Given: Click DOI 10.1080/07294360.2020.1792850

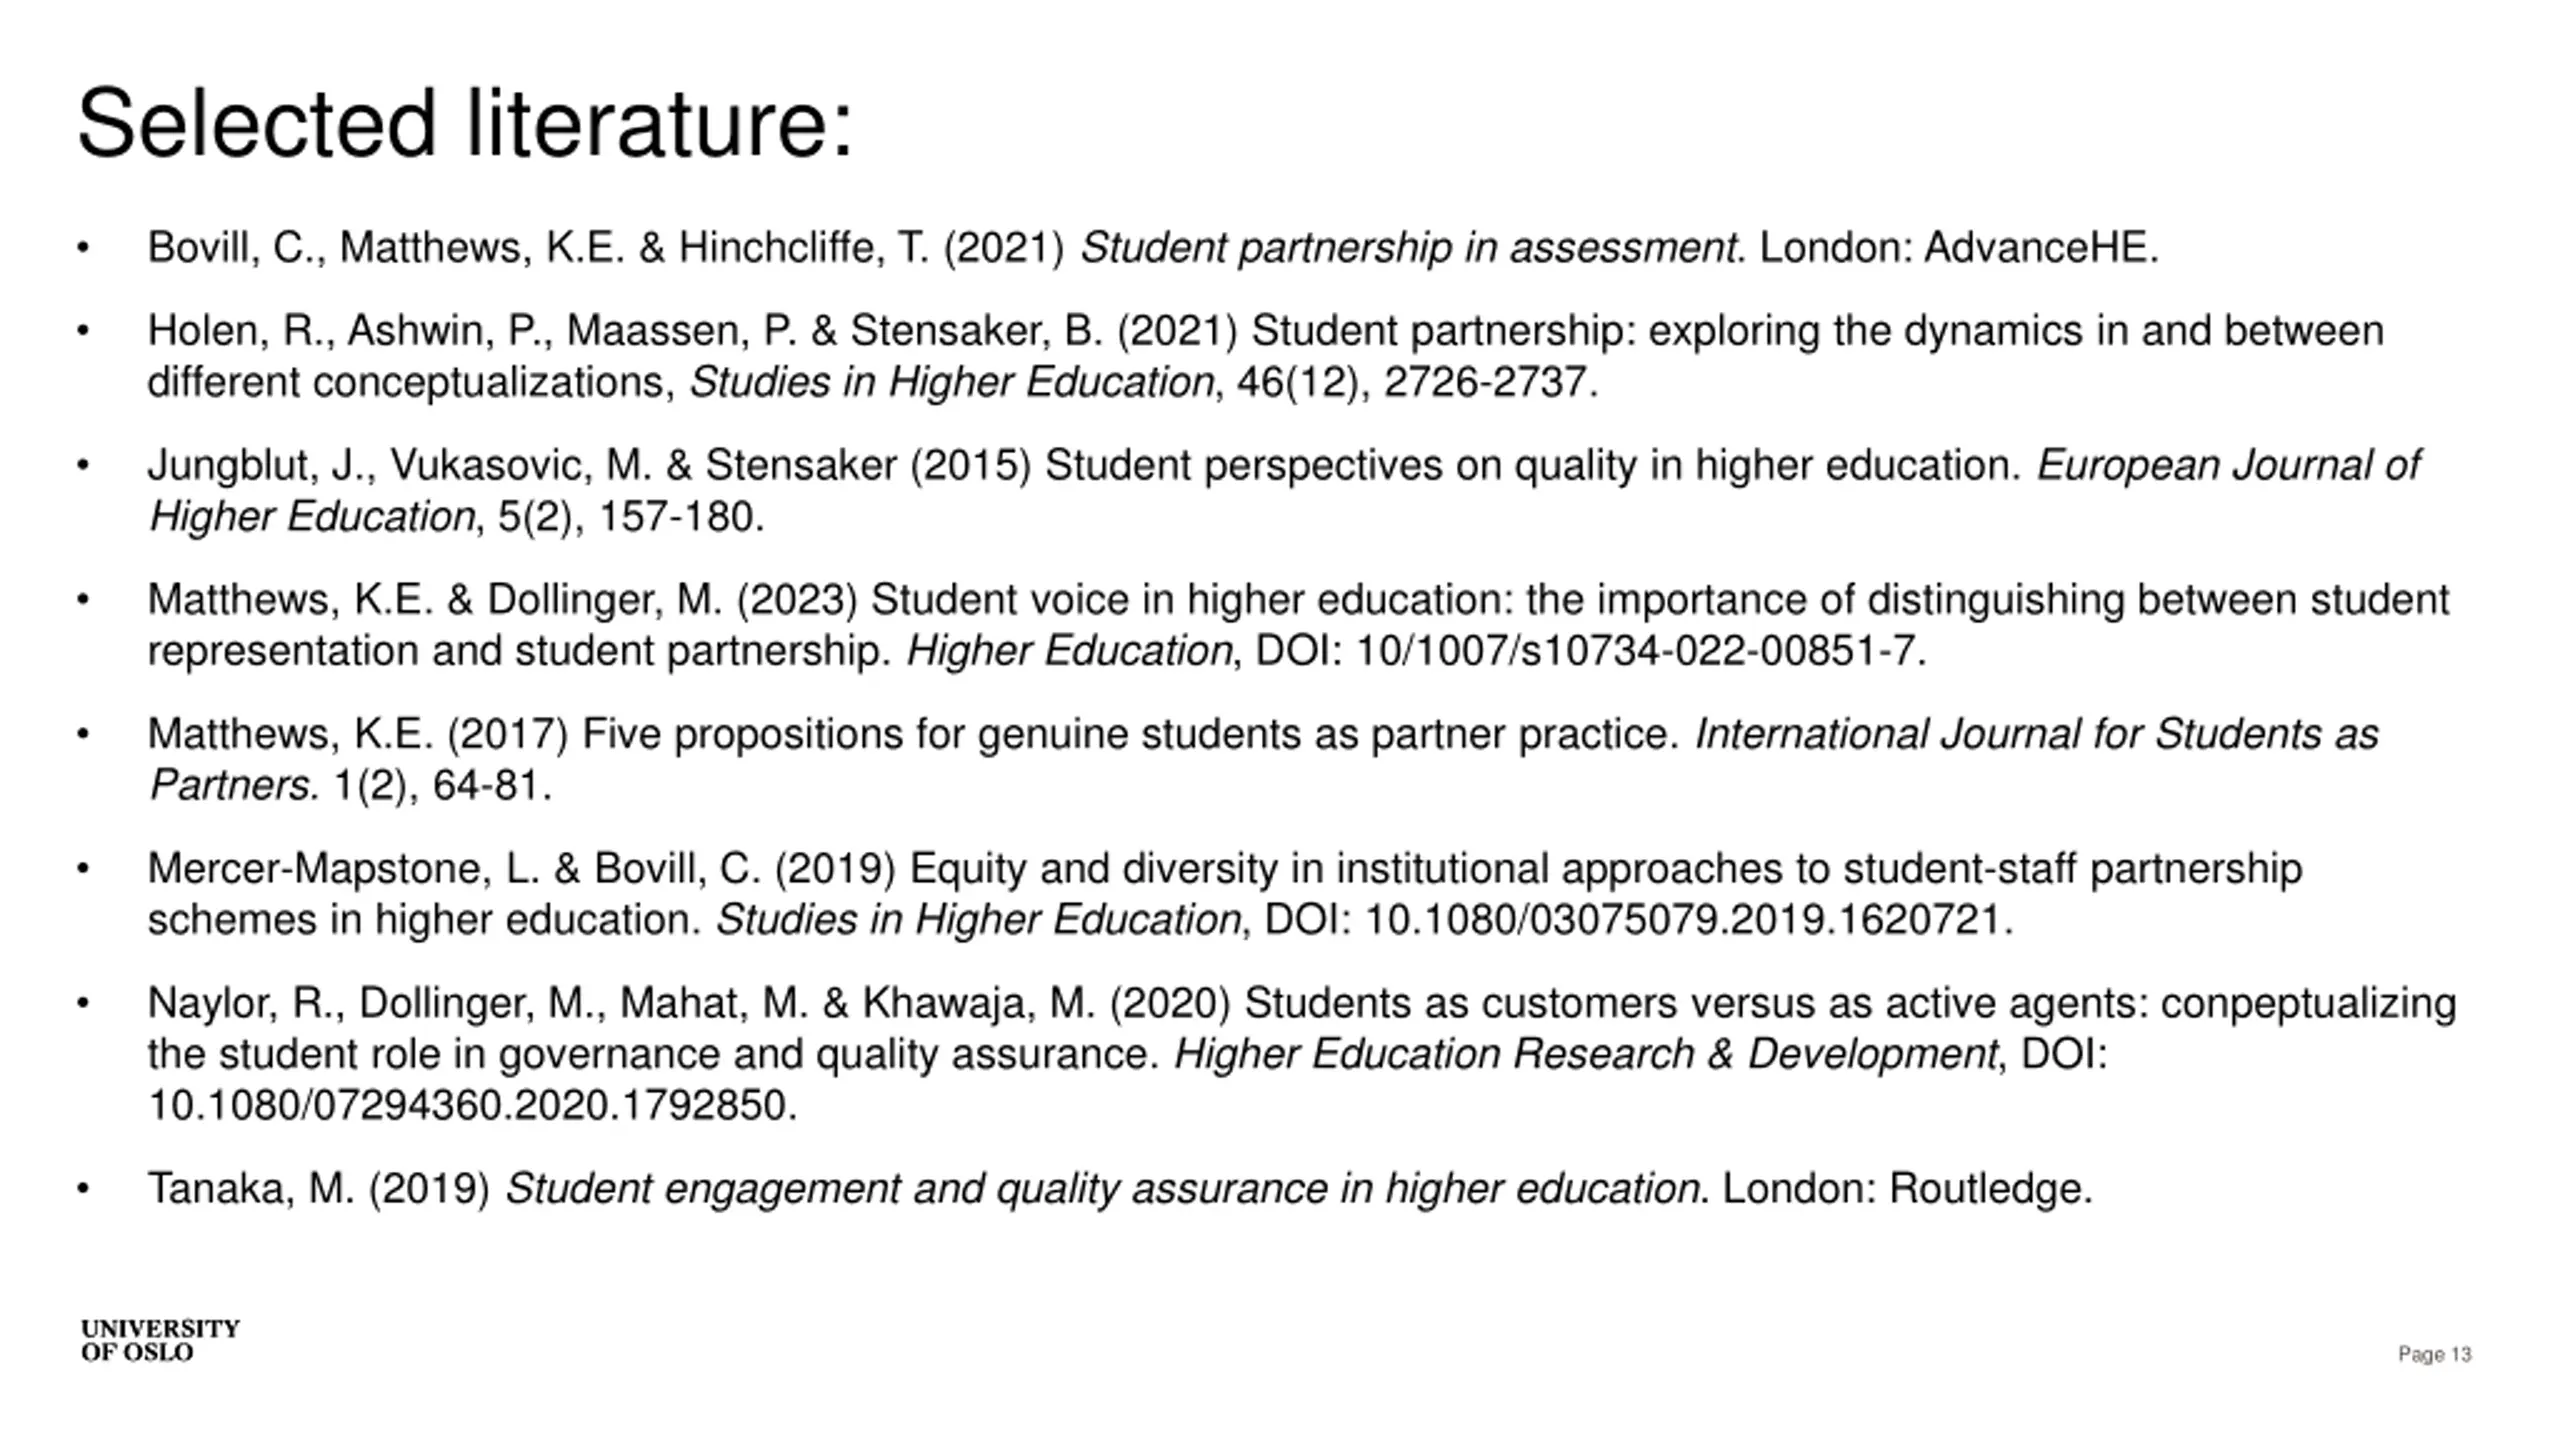Looking at the screenshot, I should pos(472,1106).
